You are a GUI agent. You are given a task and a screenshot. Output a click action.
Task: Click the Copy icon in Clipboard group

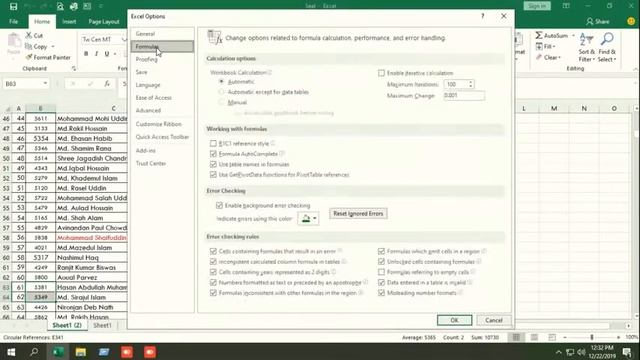click(x=29, y=47)
